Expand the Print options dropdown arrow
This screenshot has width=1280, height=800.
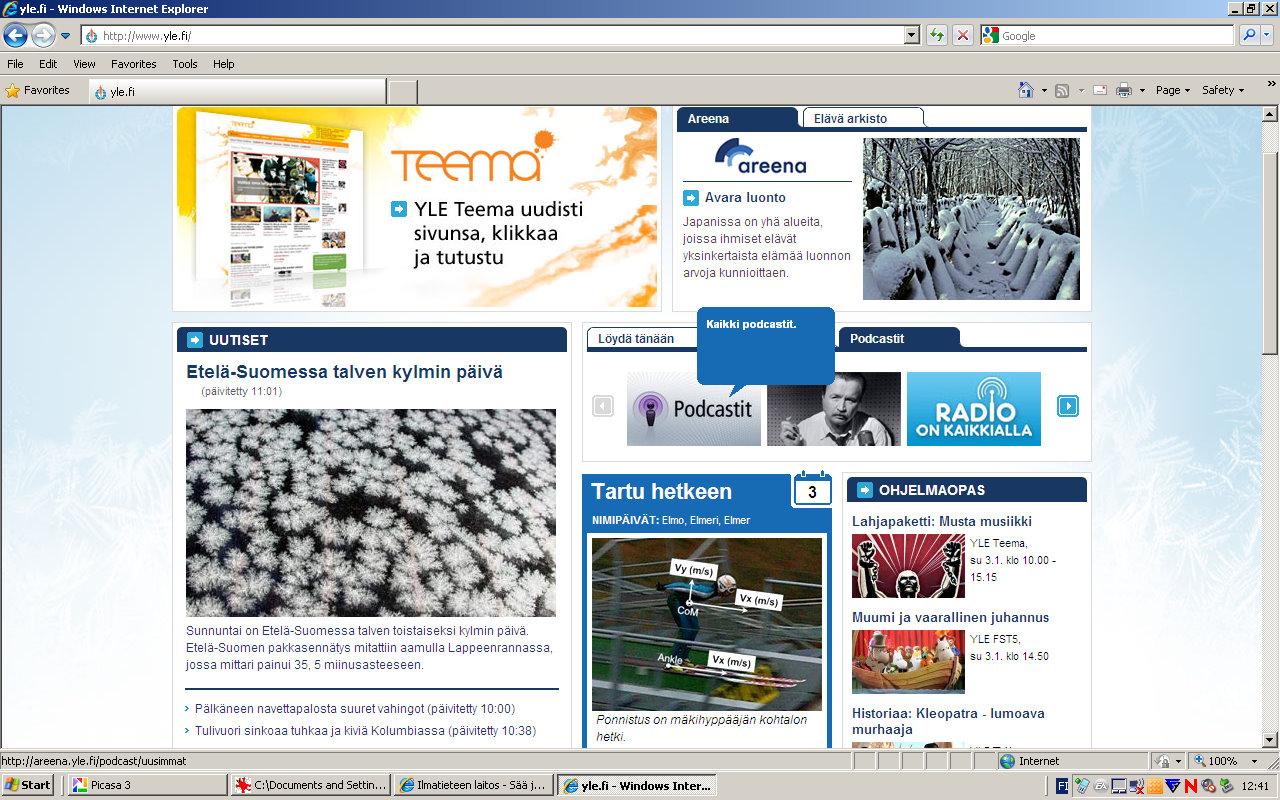[x=1142, y=90]
